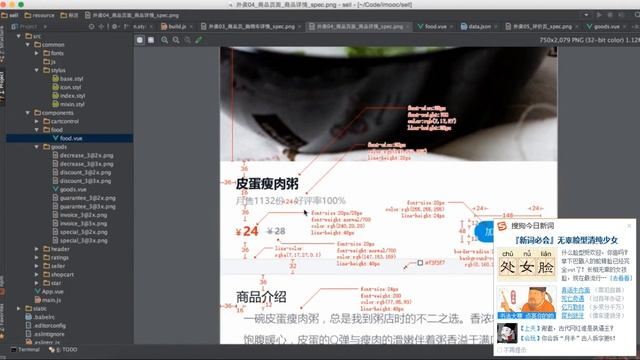Expand the shopcart folder
Image resolution: width=640 pixels, height=360 pixels.
(37, 274)
